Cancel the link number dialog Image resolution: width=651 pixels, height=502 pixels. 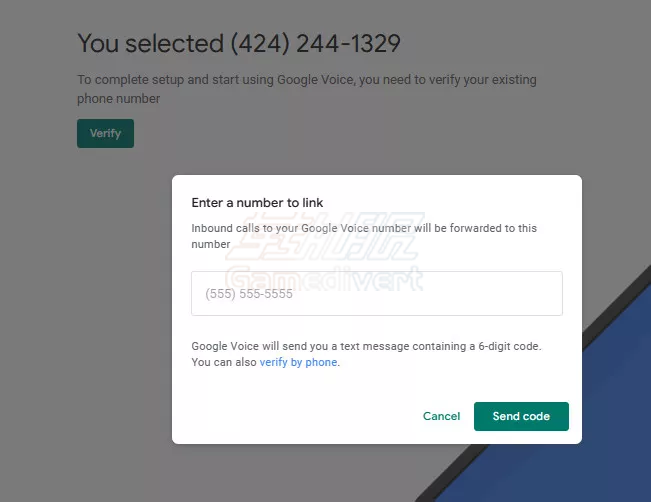click(441, 416)
